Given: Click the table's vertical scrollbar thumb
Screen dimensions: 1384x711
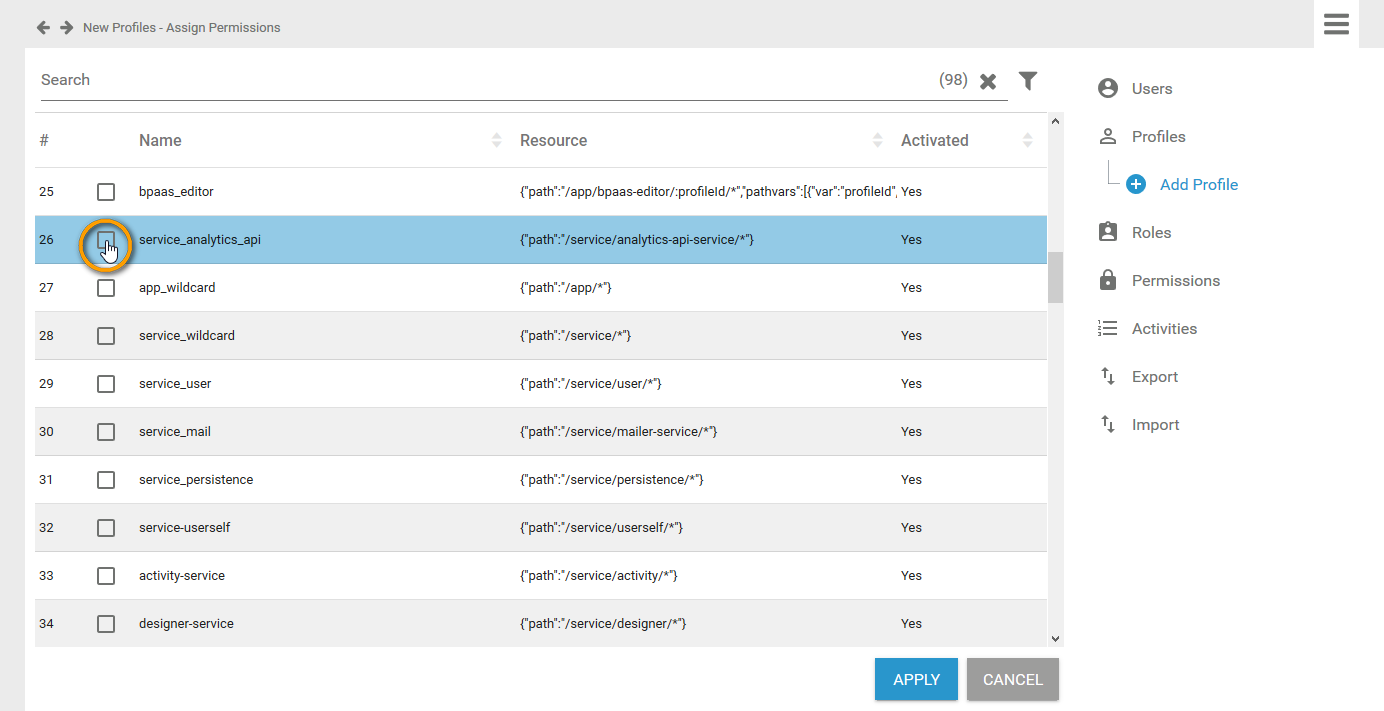Looking at the screenshot, I should coord(1054,277).
